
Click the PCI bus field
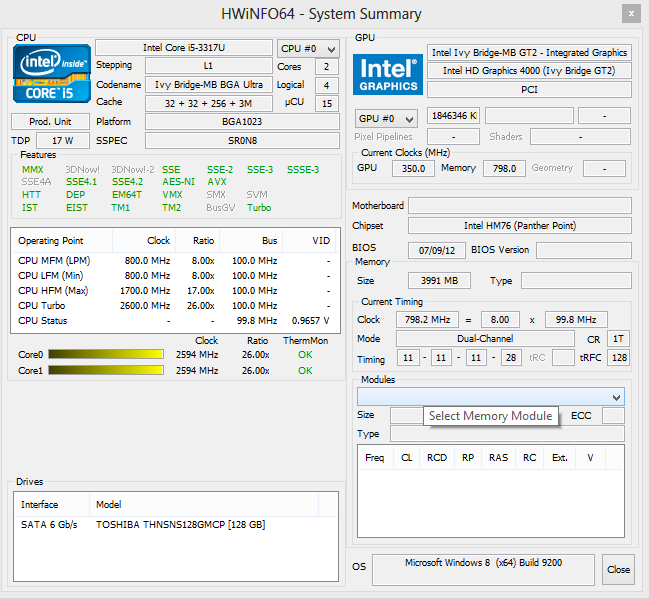(x=529, y=89)
